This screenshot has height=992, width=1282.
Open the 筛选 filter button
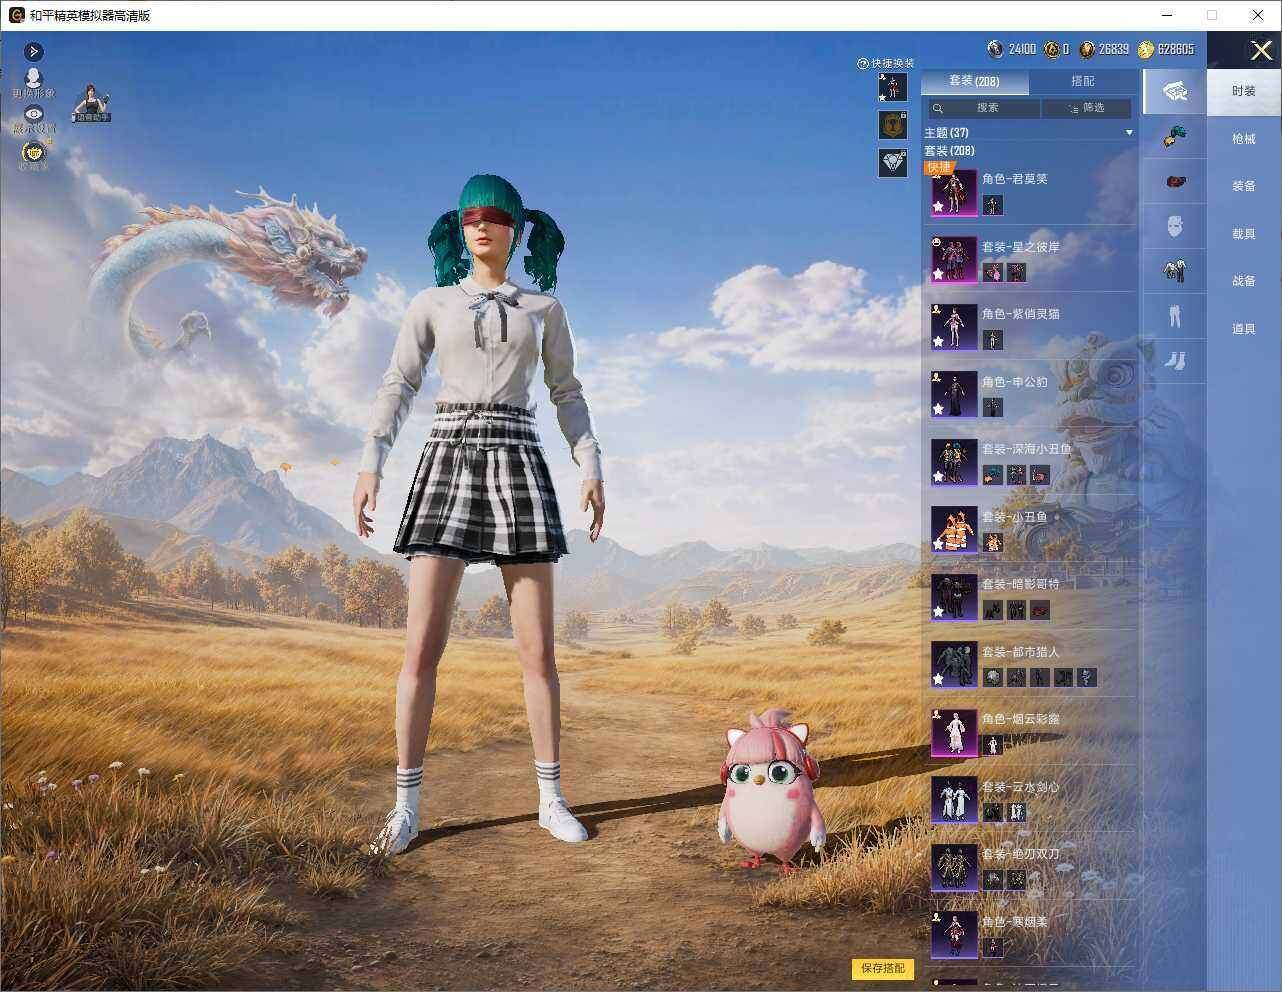(1087, 108)
